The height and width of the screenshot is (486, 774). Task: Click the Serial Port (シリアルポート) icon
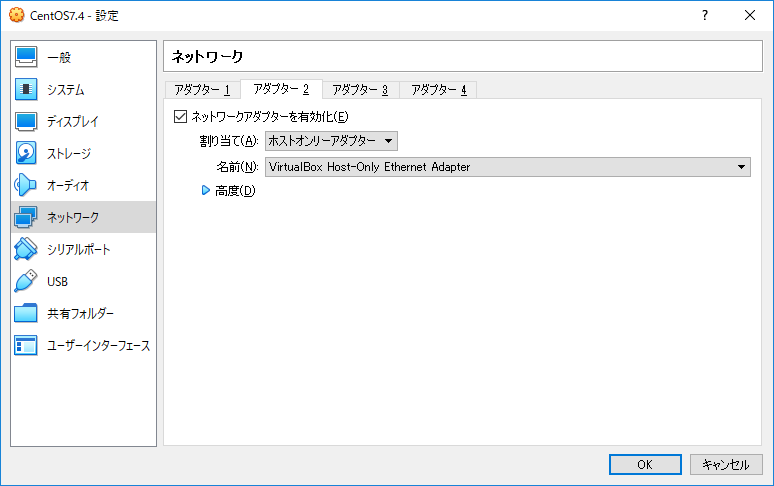(27, 250)
